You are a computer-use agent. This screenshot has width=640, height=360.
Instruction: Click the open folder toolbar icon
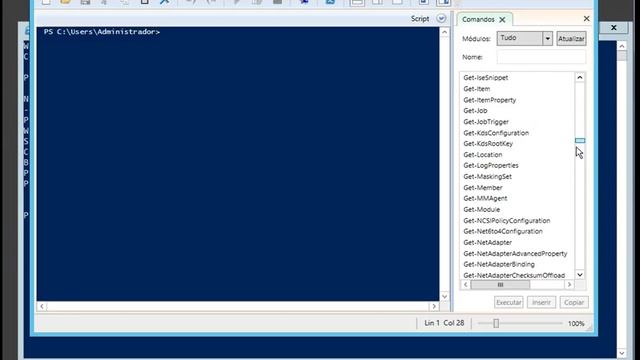(x=65, y=2)
